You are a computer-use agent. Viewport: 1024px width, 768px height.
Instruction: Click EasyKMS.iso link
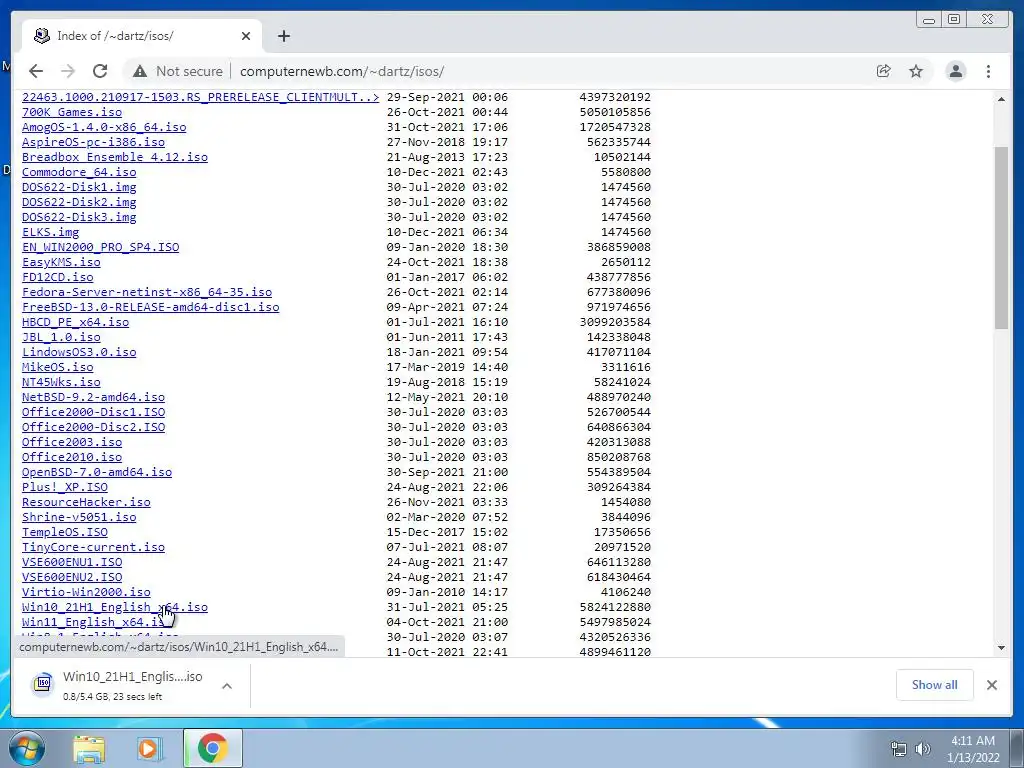[x=61, y=263]
